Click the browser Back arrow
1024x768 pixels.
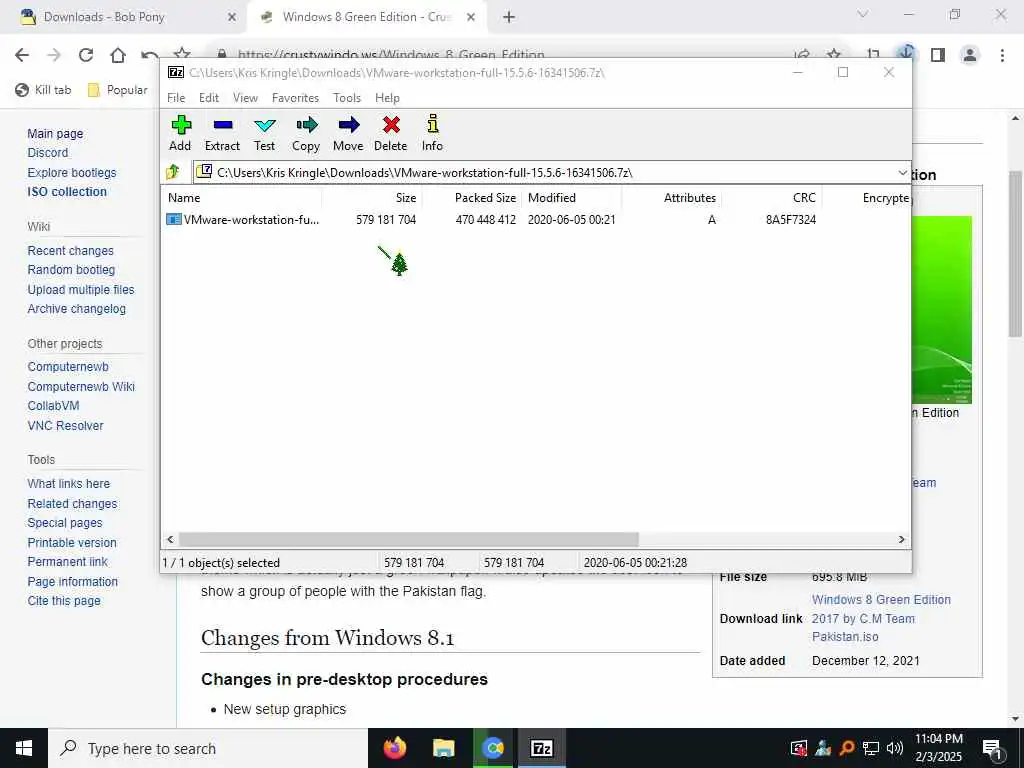click(x=22, y=55)
